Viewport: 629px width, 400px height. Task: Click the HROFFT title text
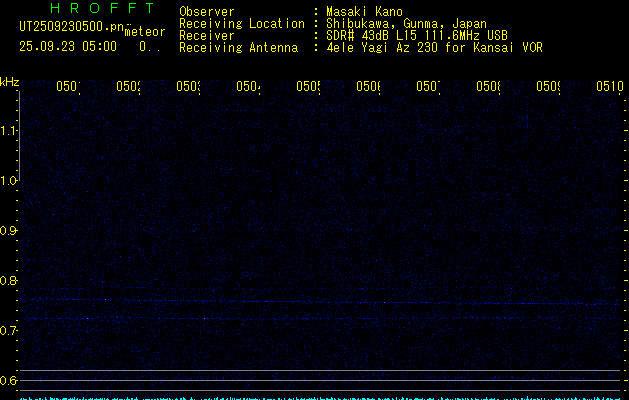pos(101,9)
